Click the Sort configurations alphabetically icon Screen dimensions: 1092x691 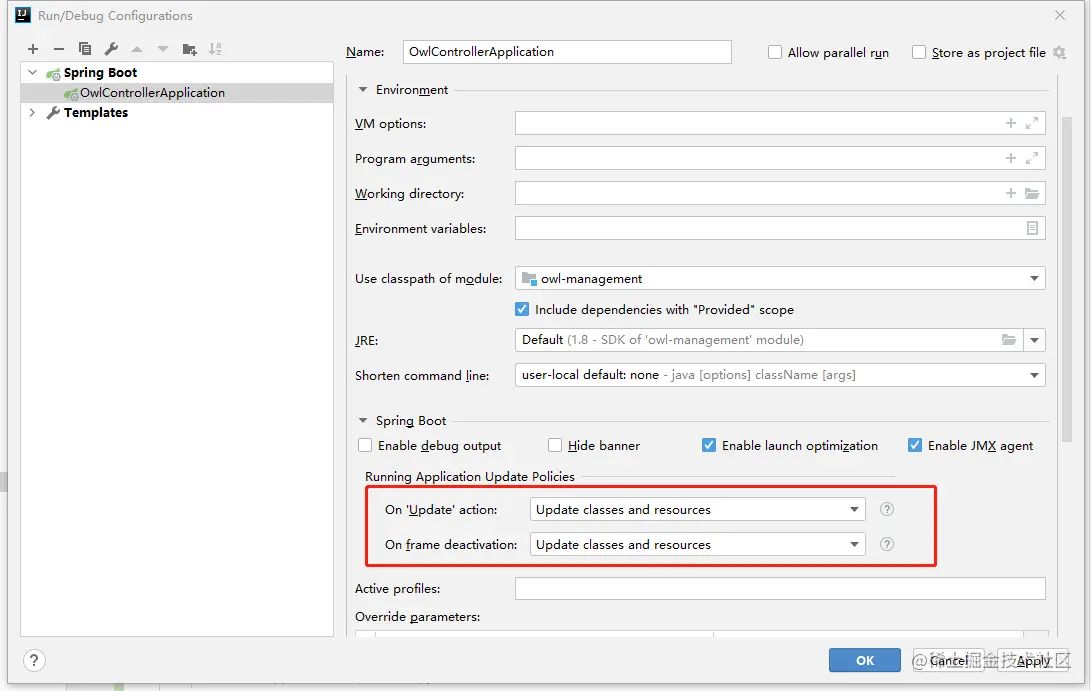(x=215, y=49)
